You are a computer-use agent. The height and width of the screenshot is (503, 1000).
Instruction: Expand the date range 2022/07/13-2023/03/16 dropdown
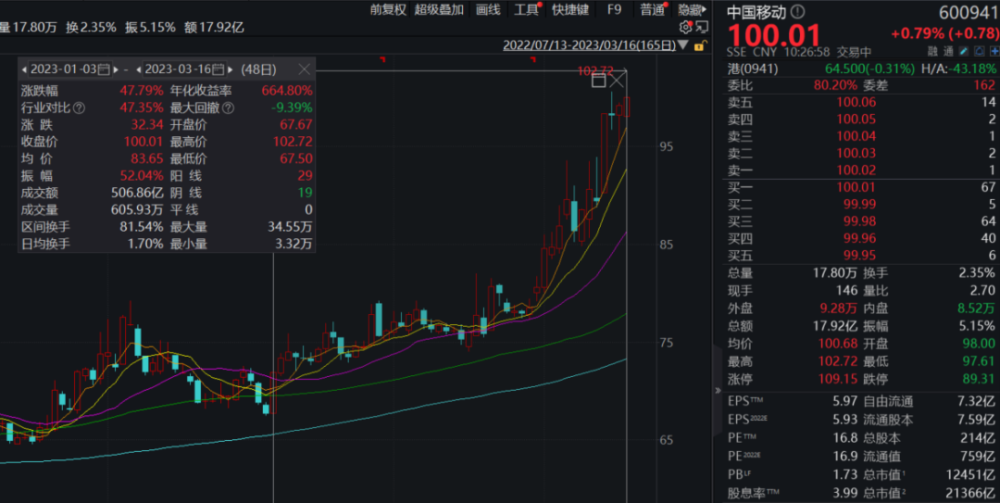click(x=684, y=45)
